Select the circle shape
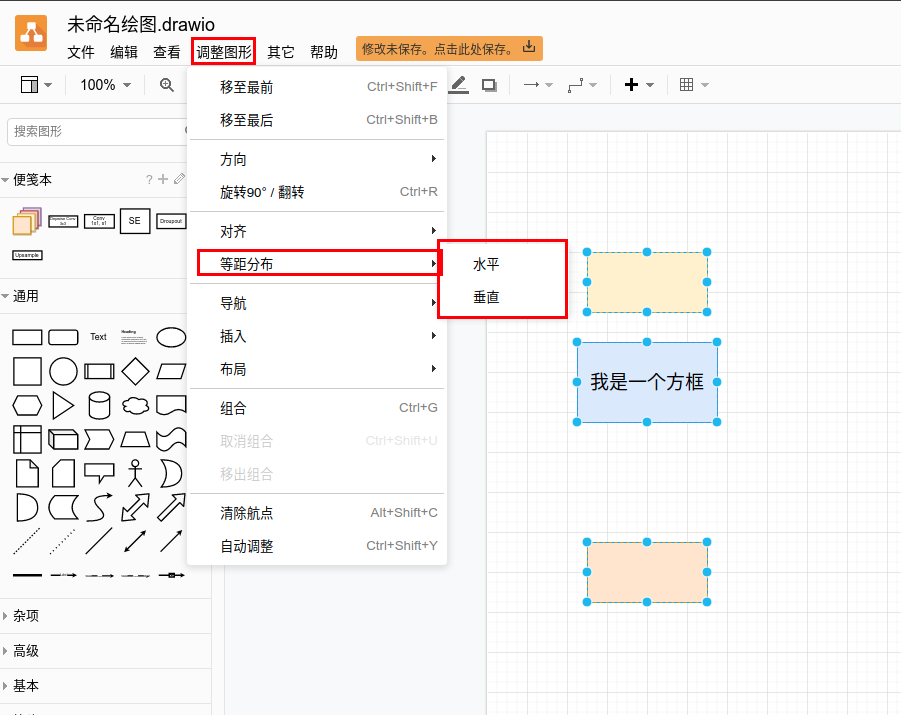Image resolution: width=901 pixels, height=715 pixels. (x=63, y=371)
